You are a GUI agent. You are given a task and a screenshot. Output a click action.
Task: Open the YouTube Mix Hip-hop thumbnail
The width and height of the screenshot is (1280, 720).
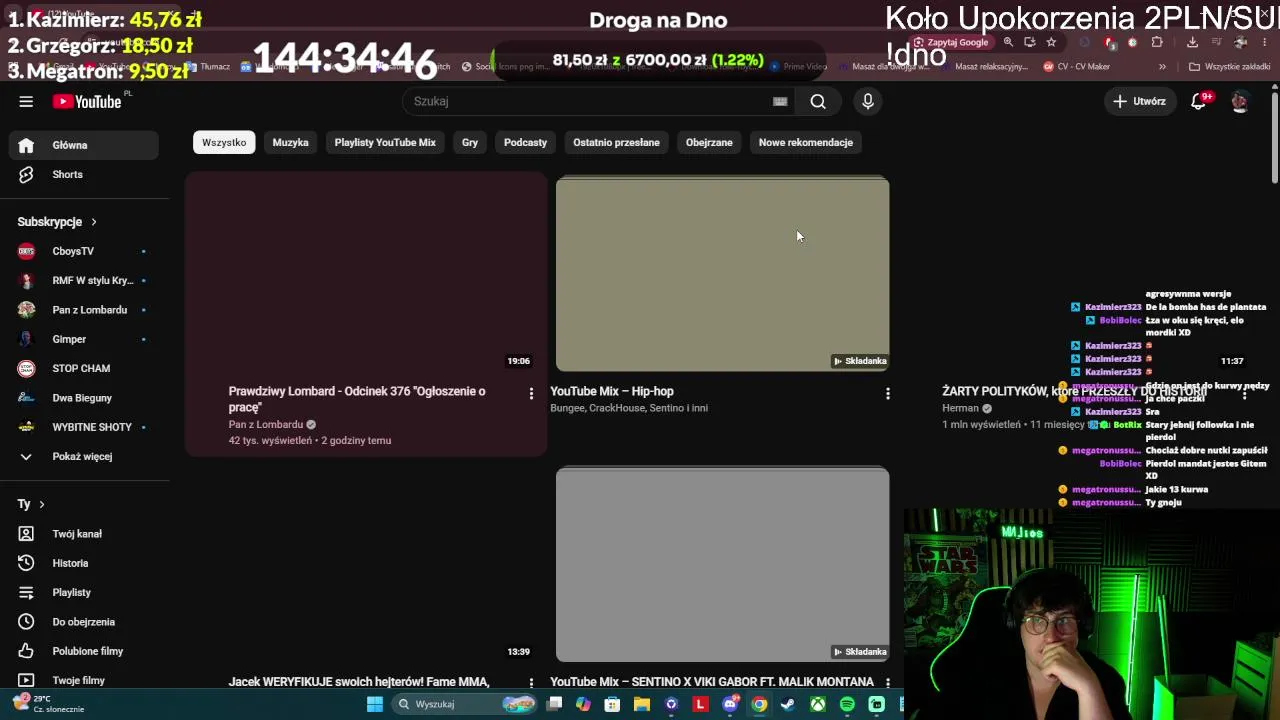(x=722, y=274)
